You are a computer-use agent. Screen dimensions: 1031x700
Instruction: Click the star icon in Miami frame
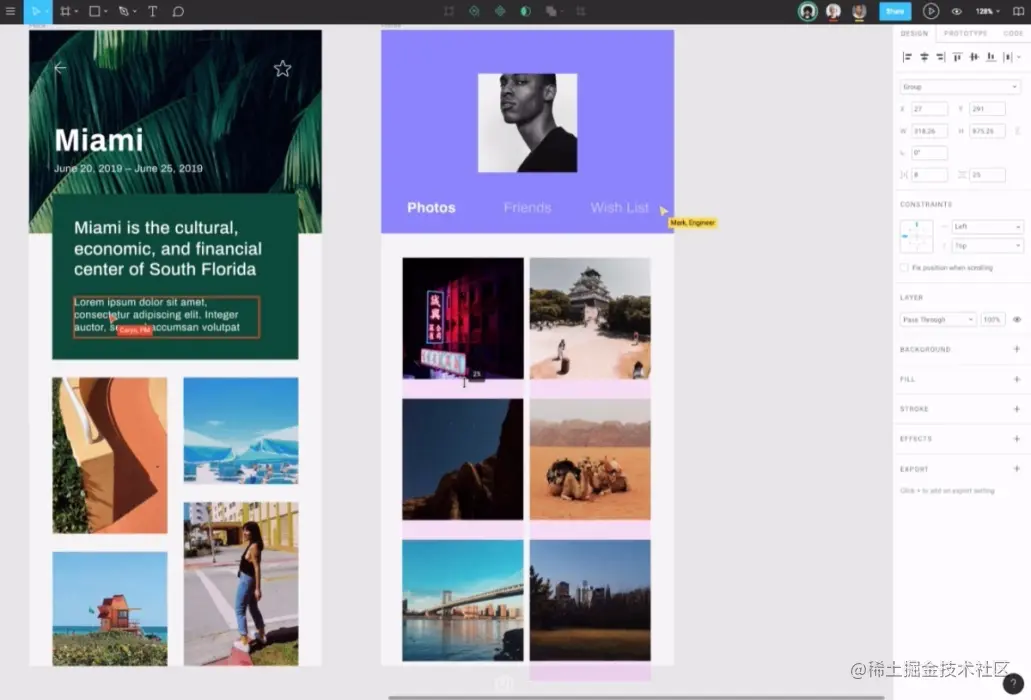pyautogui.click(x=283, y=68)
